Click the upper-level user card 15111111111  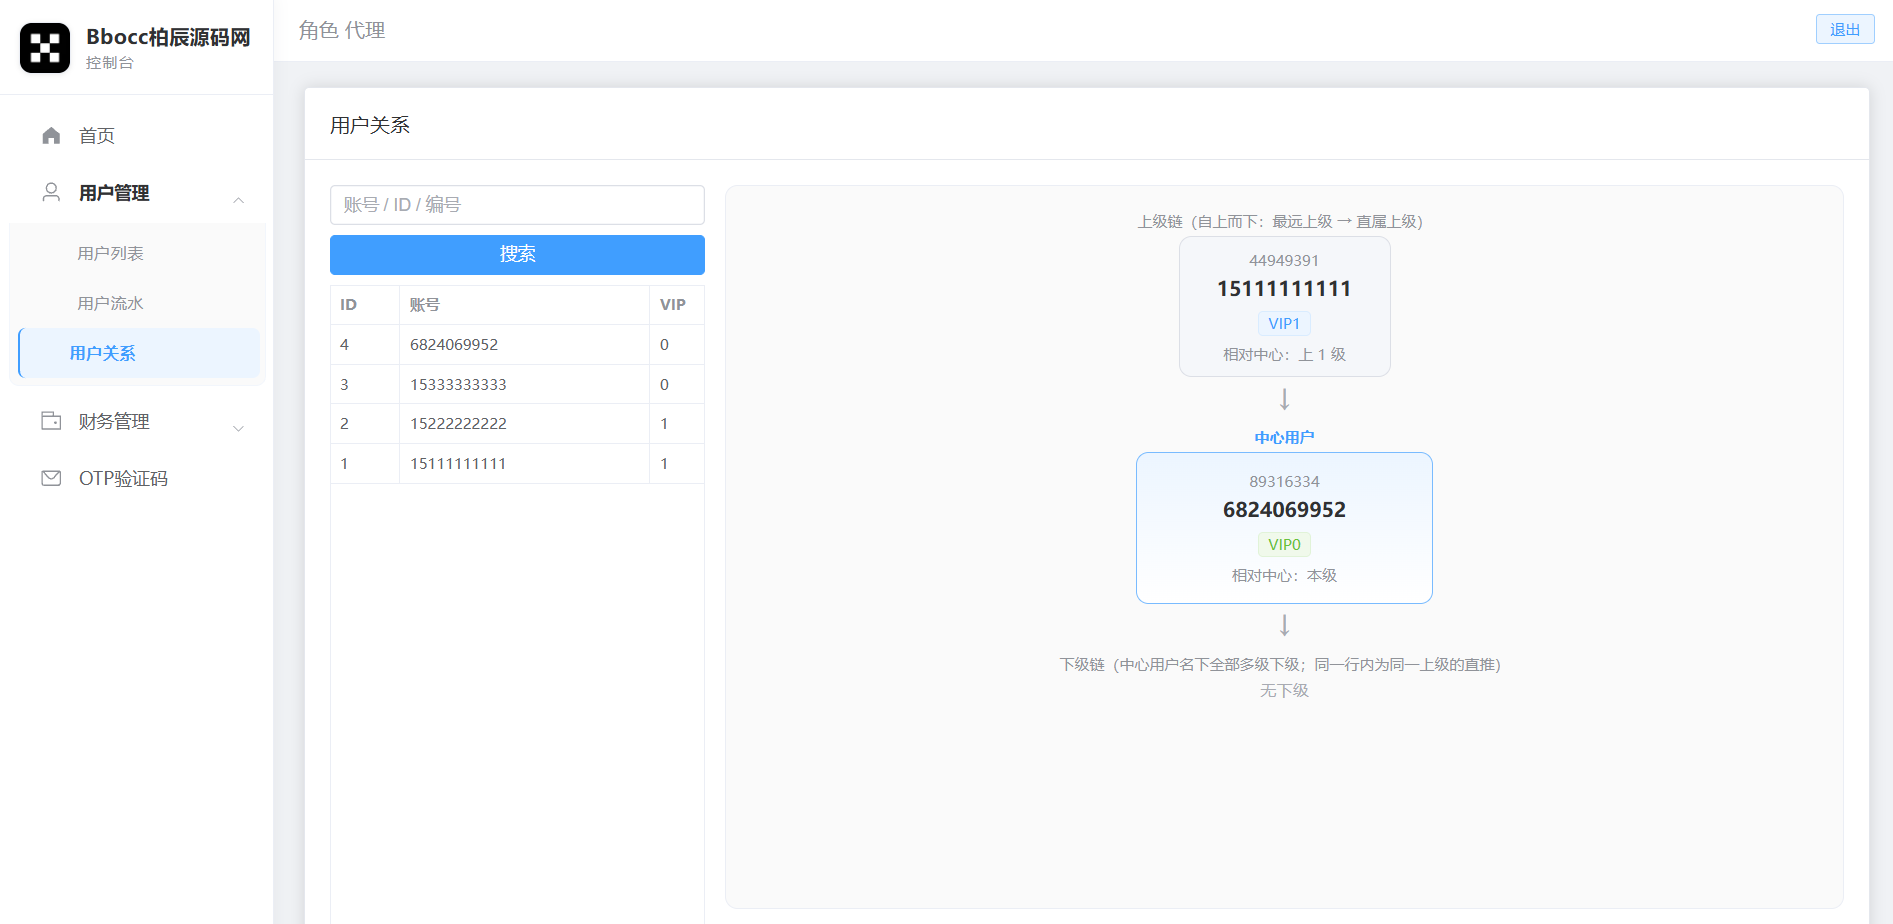pyautogui.click(x=1284, y=306)
